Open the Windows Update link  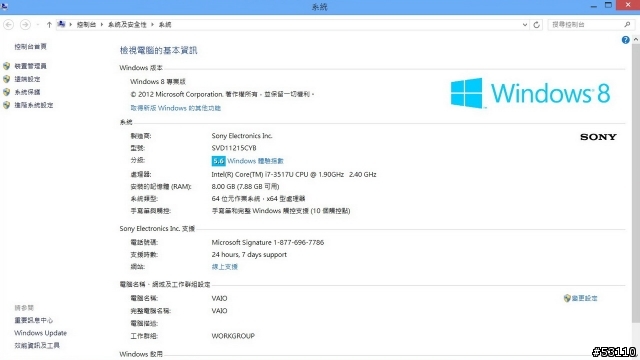tap(40, 333)
